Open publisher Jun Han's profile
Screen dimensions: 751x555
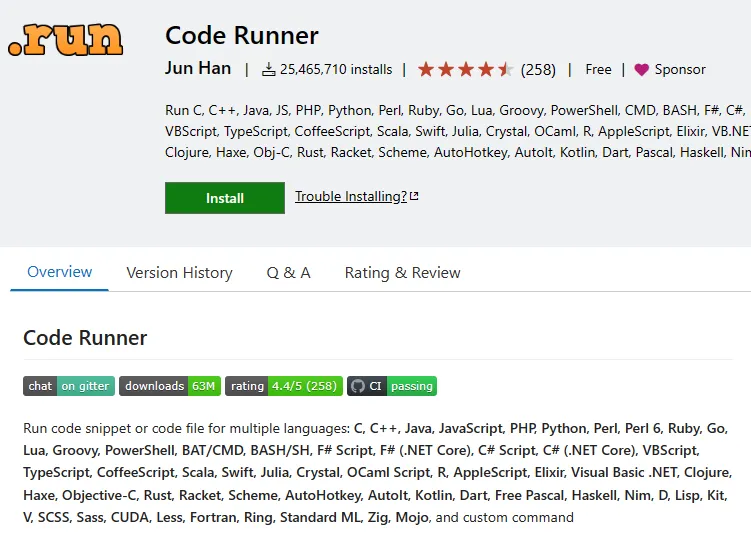198,68
